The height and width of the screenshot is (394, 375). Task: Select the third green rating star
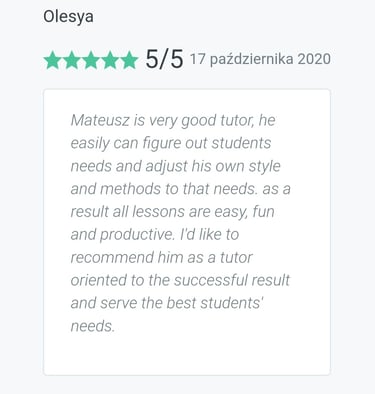[91, 61]
